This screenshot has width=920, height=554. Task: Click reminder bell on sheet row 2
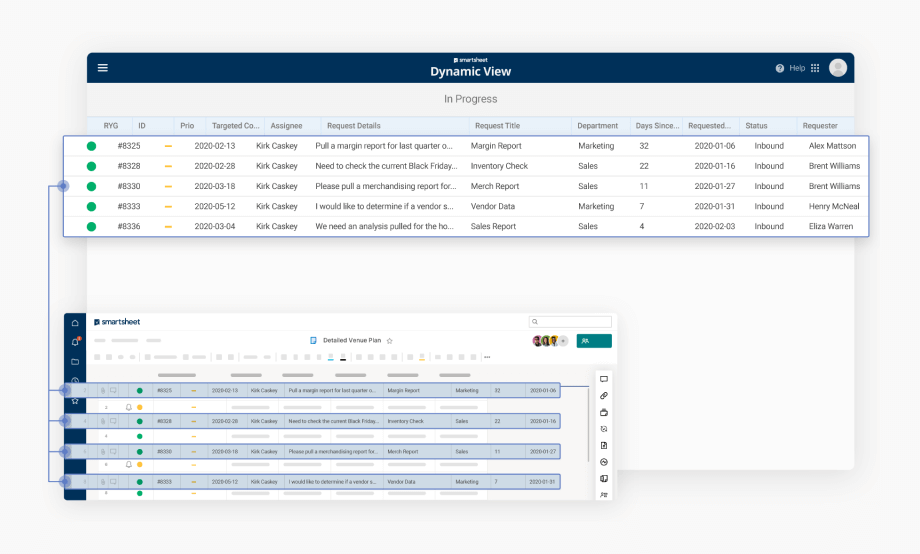pyautogui.click(x=128, y=407)
